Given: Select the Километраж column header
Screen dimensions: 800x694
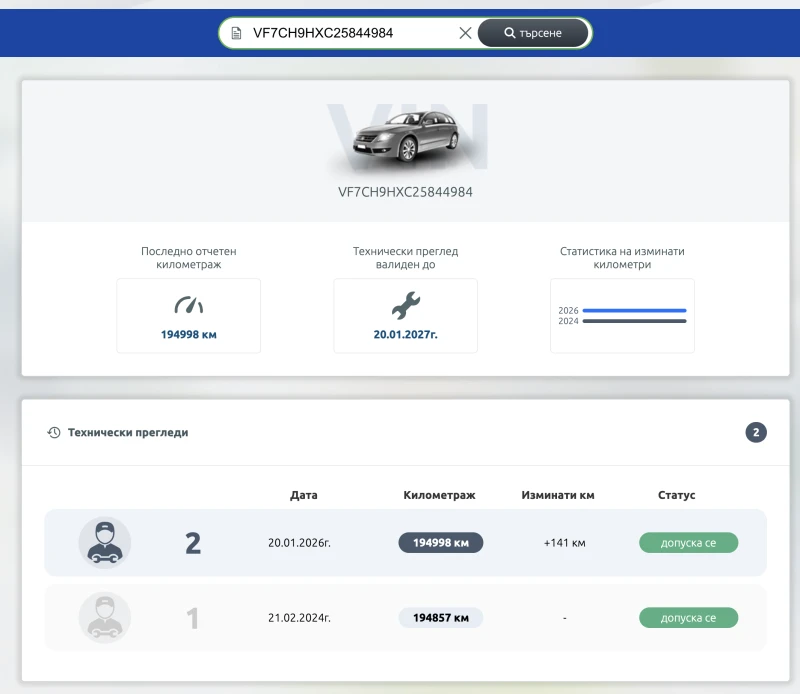Looking at the screenshot, I should pyautogui.click(x=439, y=494).
